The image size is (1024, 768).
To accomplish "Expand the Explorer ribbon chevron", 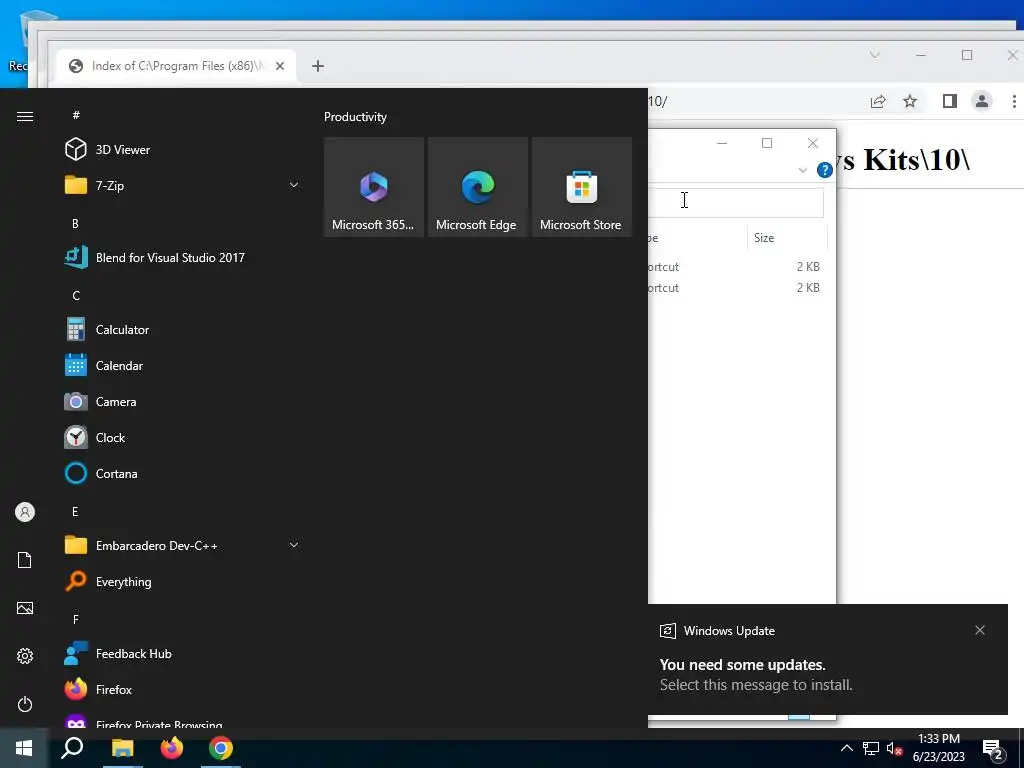I will click(x=803, y=170).
